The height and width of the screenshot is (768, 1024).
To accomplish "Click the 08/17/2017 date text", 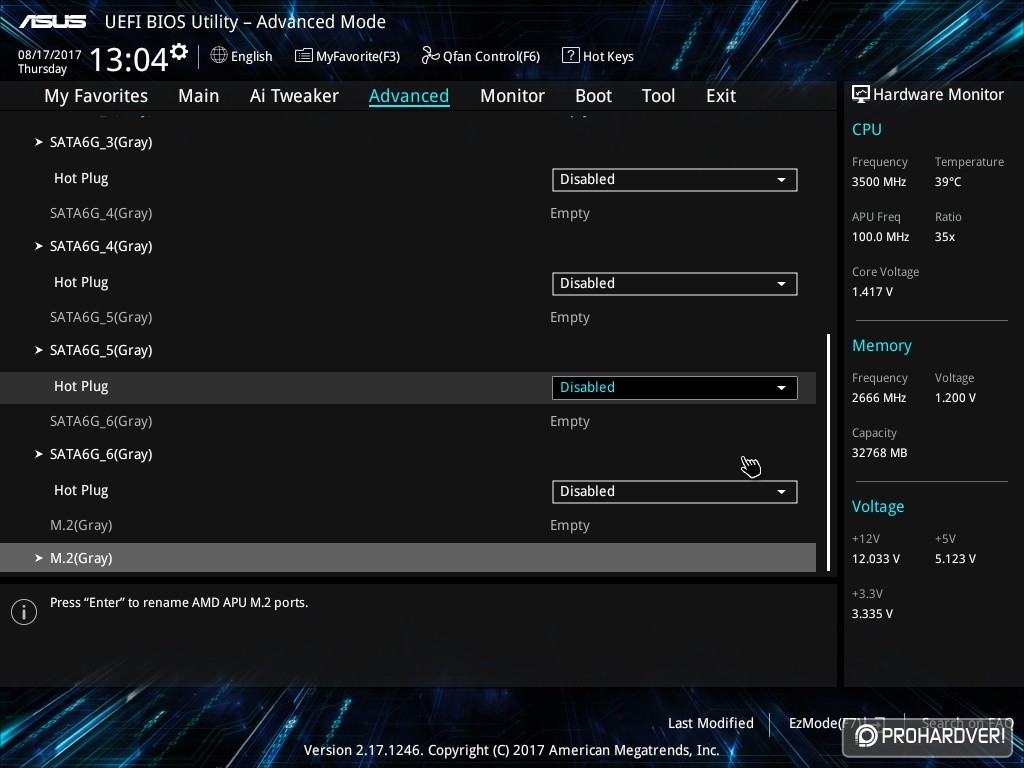I will pos(50,55).
